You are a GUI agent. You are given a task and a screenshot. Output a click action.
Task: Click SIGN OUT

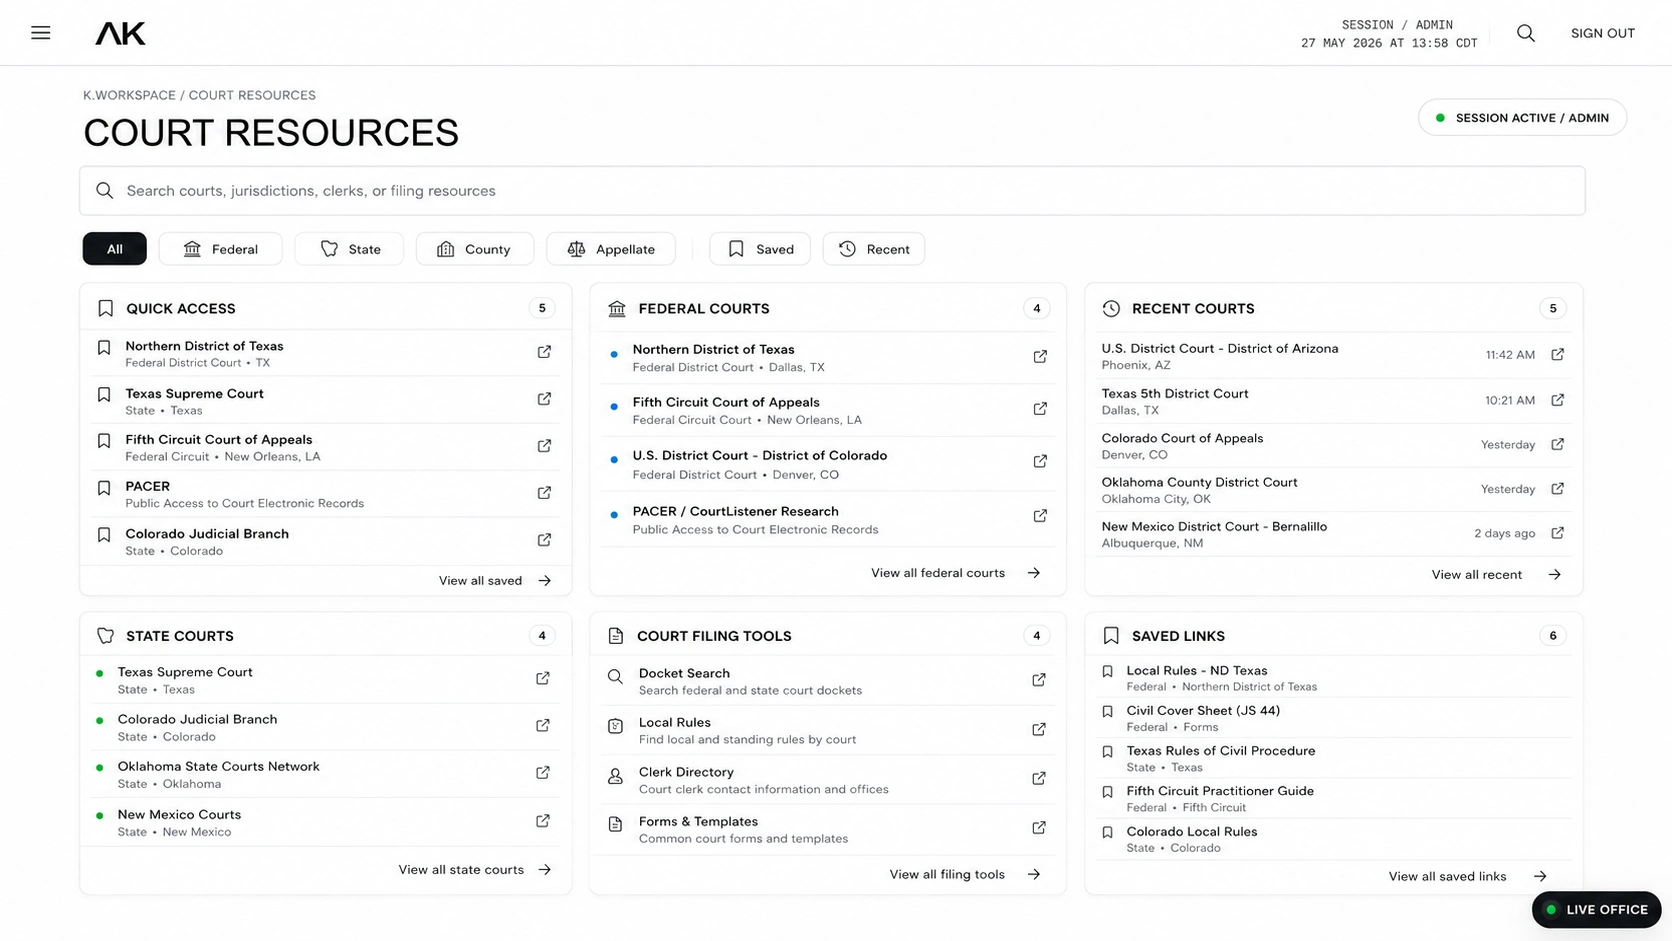pyautogui.click(x=1603, y=33)
